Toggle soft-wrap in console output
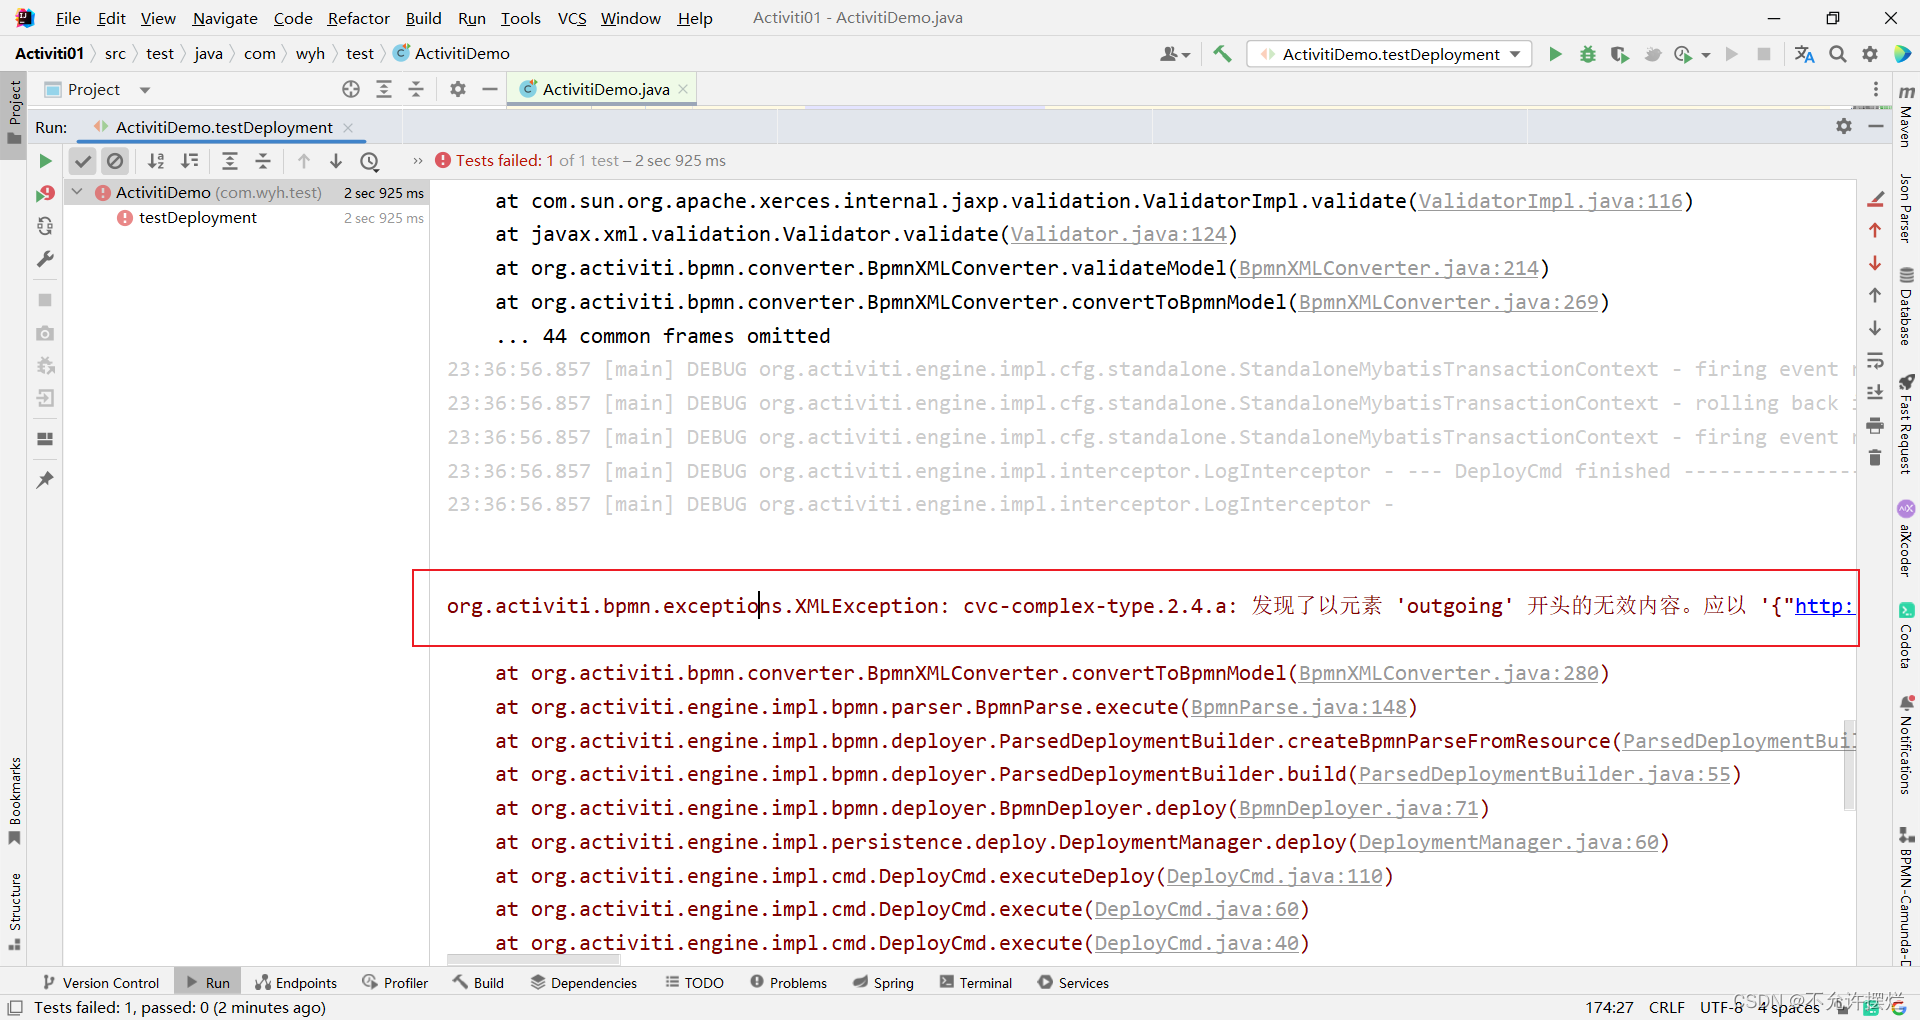1920x1020 pixels. point(1875,361)
